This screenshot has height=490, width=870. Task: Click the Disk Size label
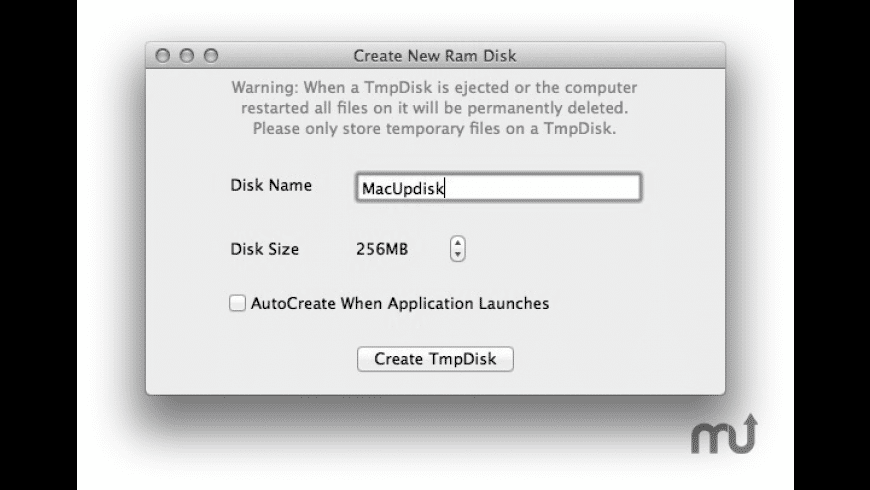265,249
